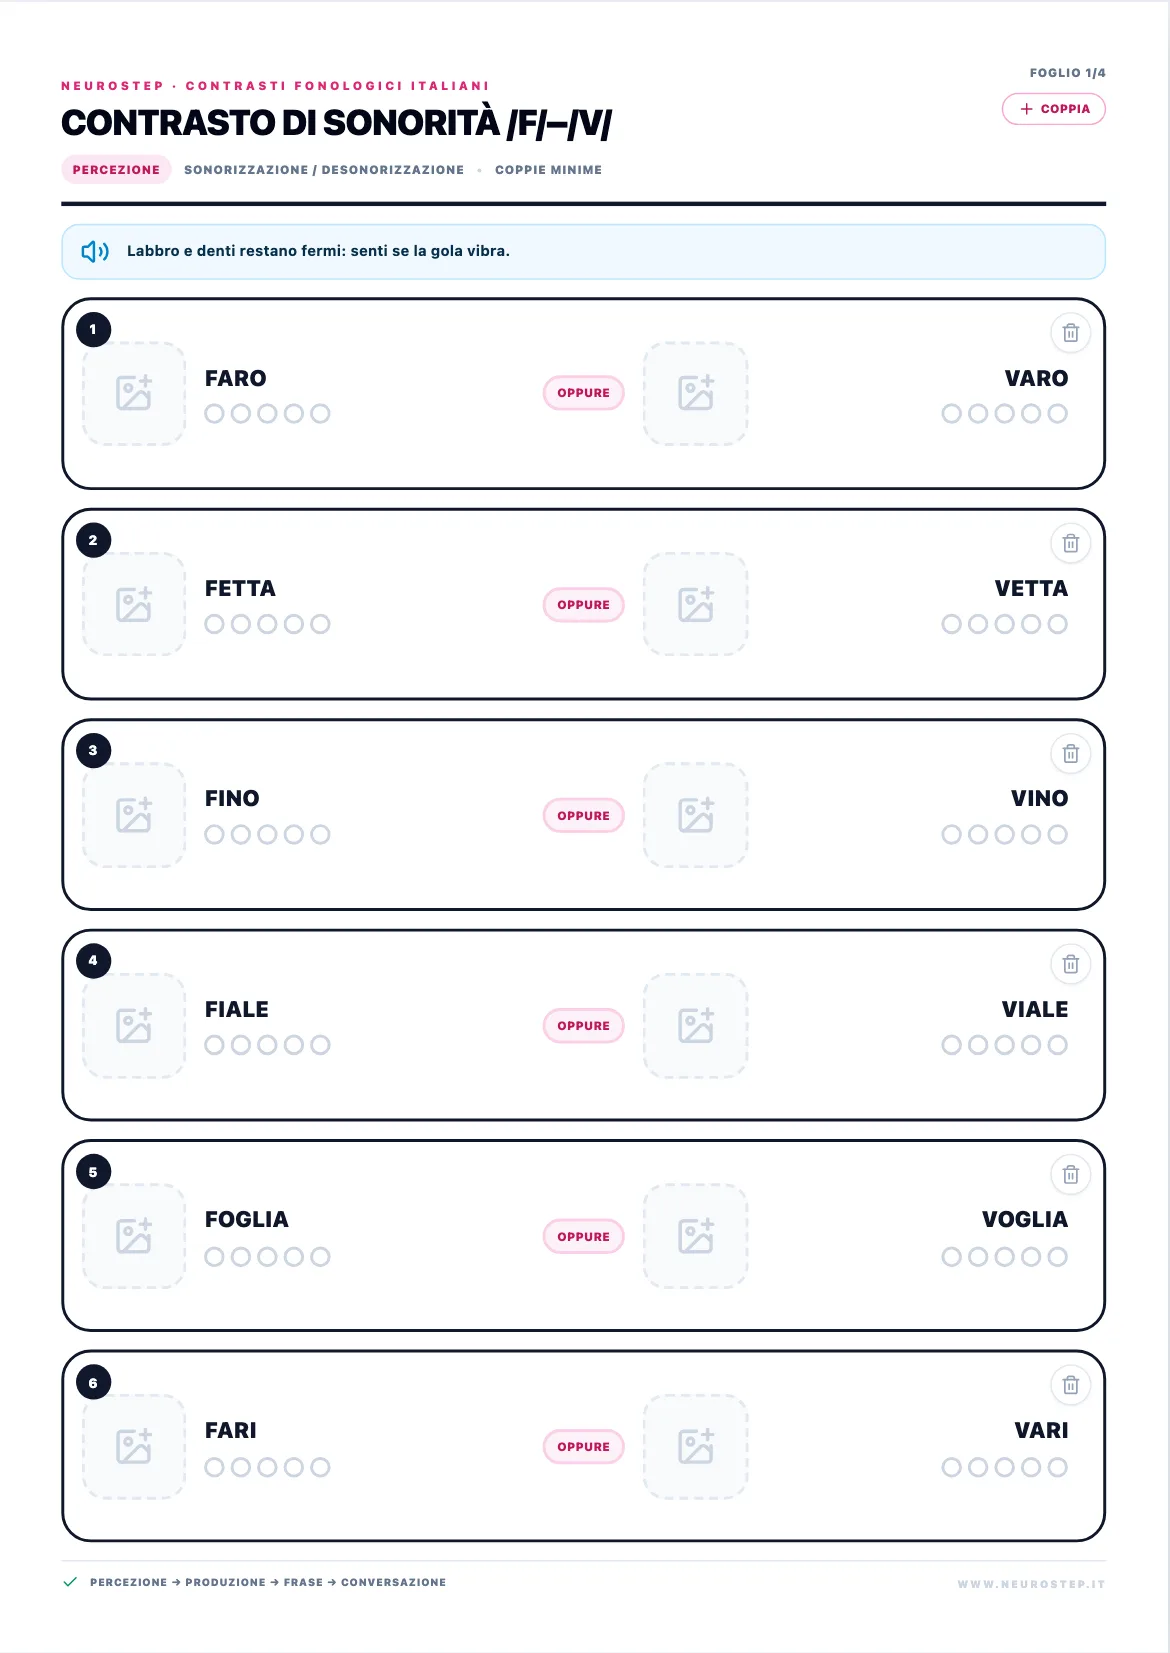The width and height of the screenshot is (1170, 1653).
Task: Add image for the word FARO
Action: tap(134, 393)
